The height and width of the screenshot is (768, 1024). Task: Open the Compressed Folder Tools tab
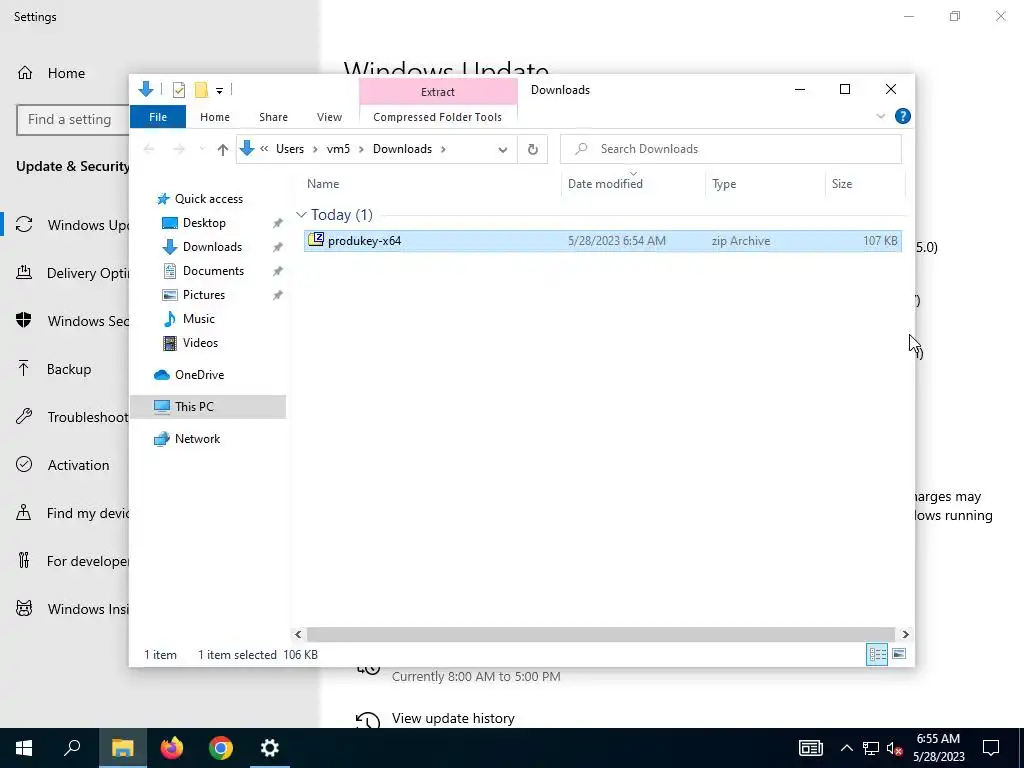[x=438, y=117]
